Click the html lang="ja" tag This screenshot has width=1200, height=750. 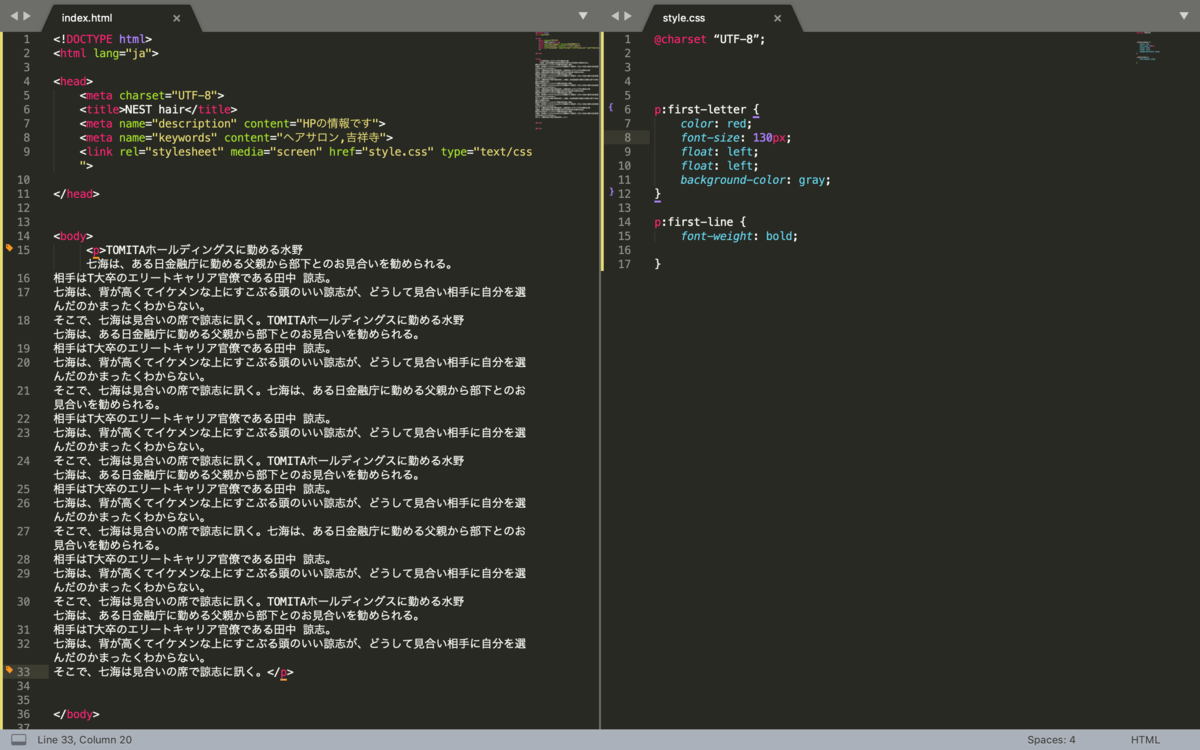[107, 53]
